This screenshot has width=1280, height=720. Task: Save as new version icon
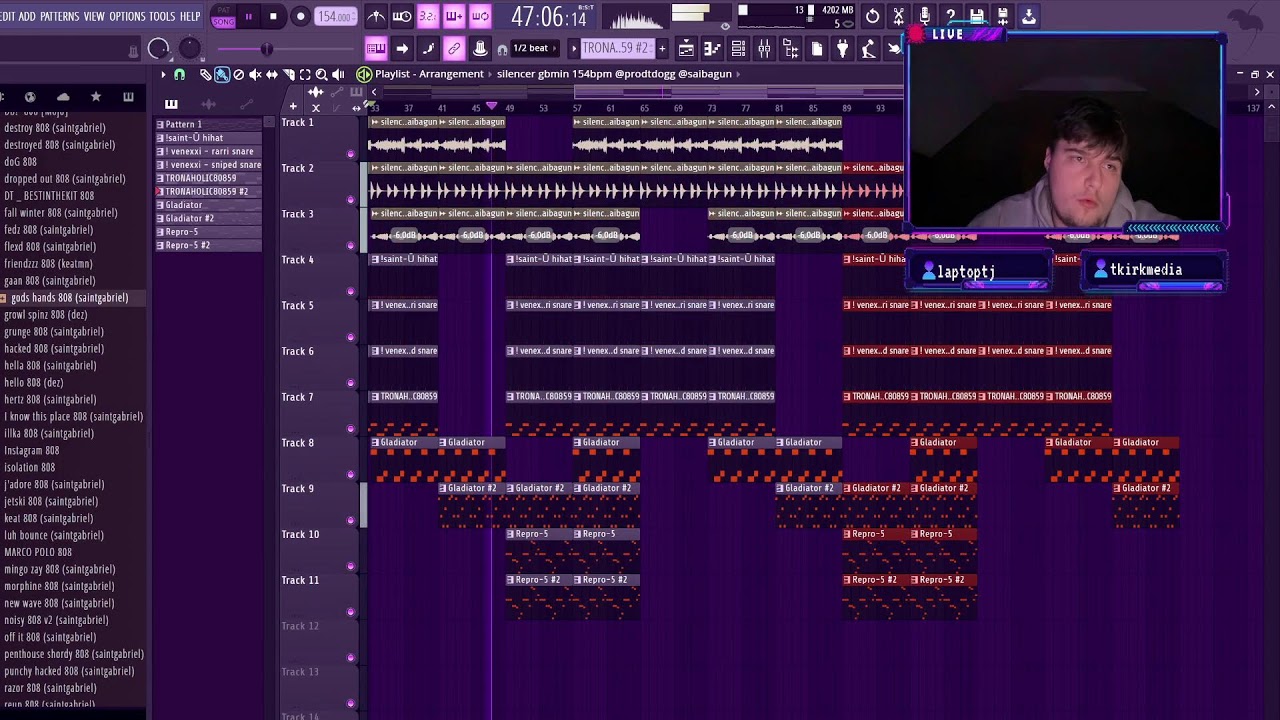(1003, 16)
